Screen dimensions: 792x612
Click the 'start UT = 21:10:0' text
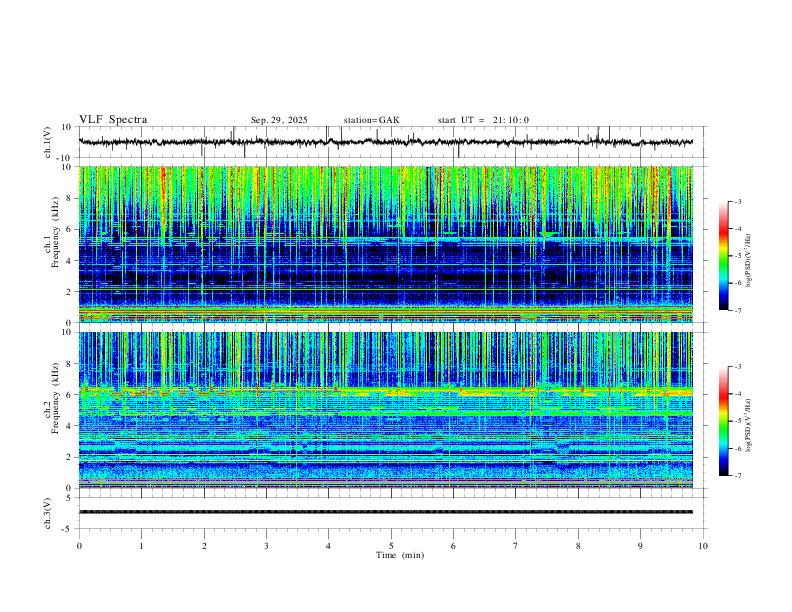tap(483, 120)
